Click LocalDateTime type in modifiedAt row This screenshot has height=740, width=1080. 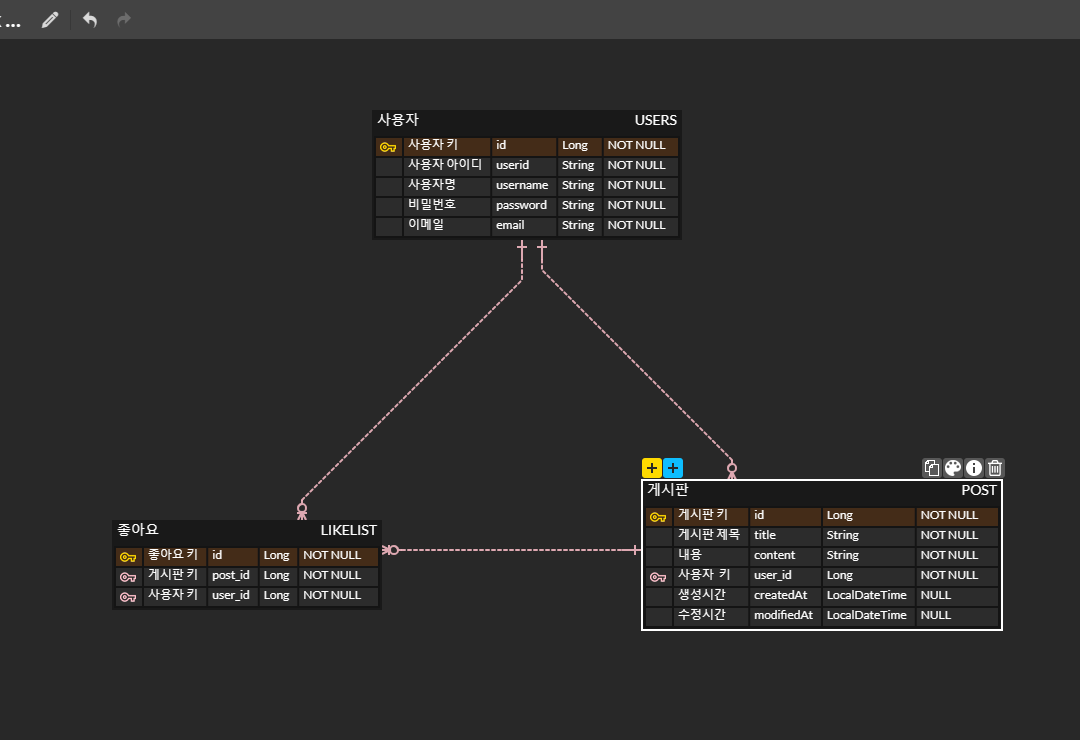tap(869, 615)
